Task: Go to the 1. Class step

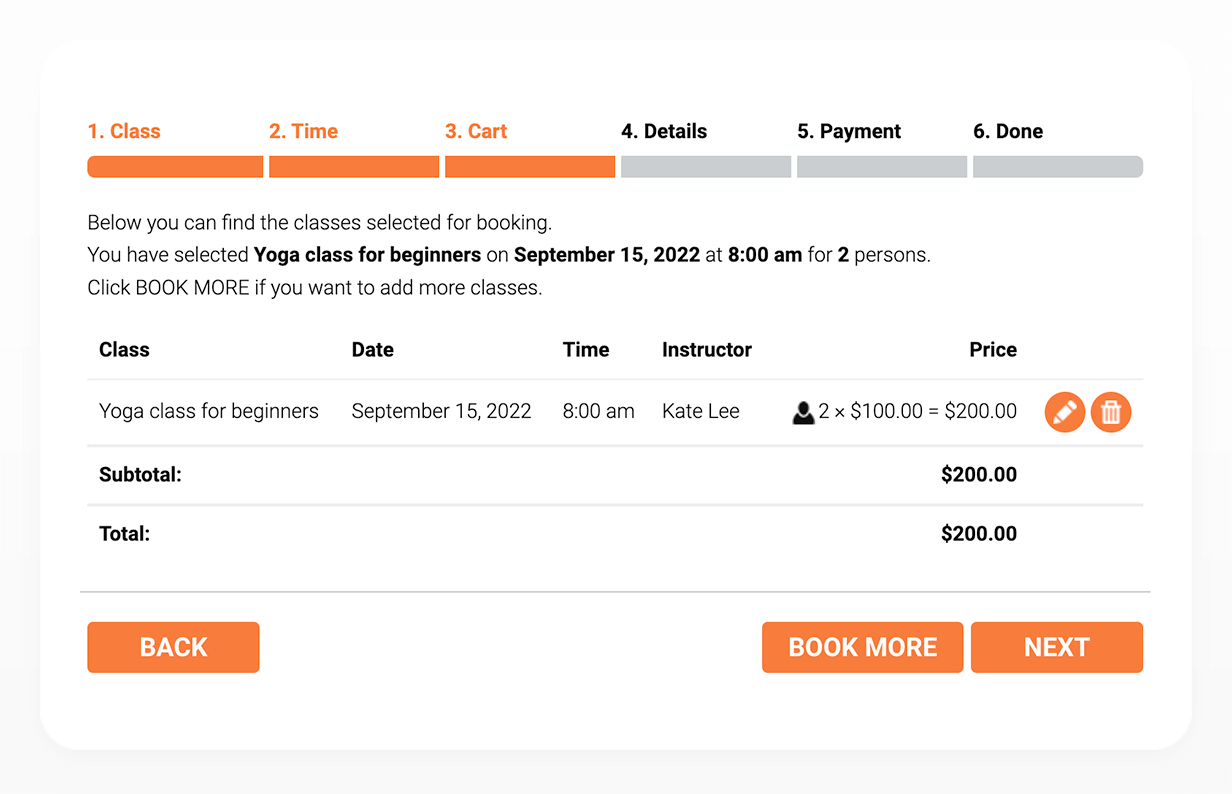Action: (x=124, y=131)
